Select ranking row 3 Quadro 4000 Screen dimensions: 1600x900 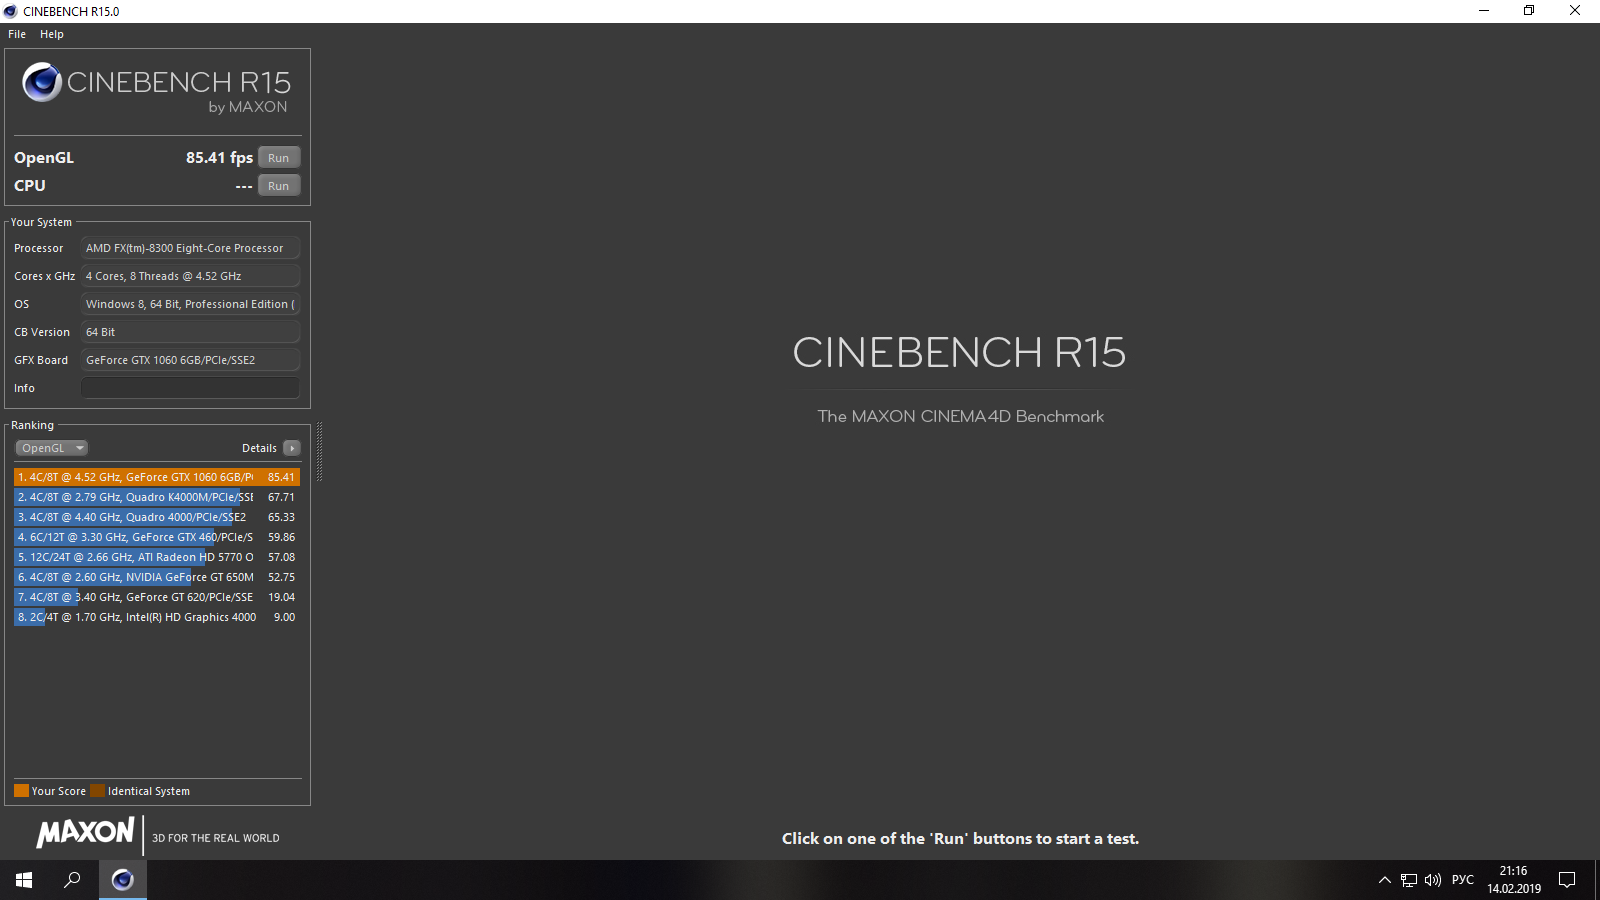click(157, 517)
